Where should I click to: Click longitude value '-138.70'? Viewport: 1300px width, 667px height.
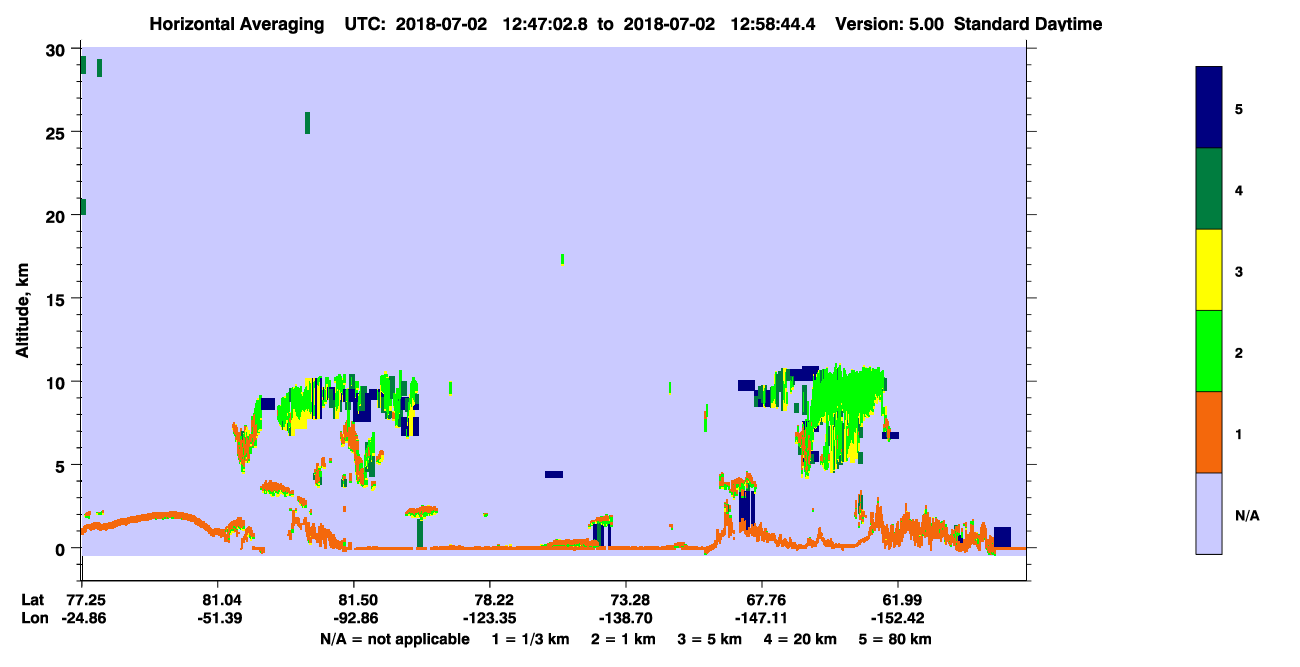[x=626, y=618]
